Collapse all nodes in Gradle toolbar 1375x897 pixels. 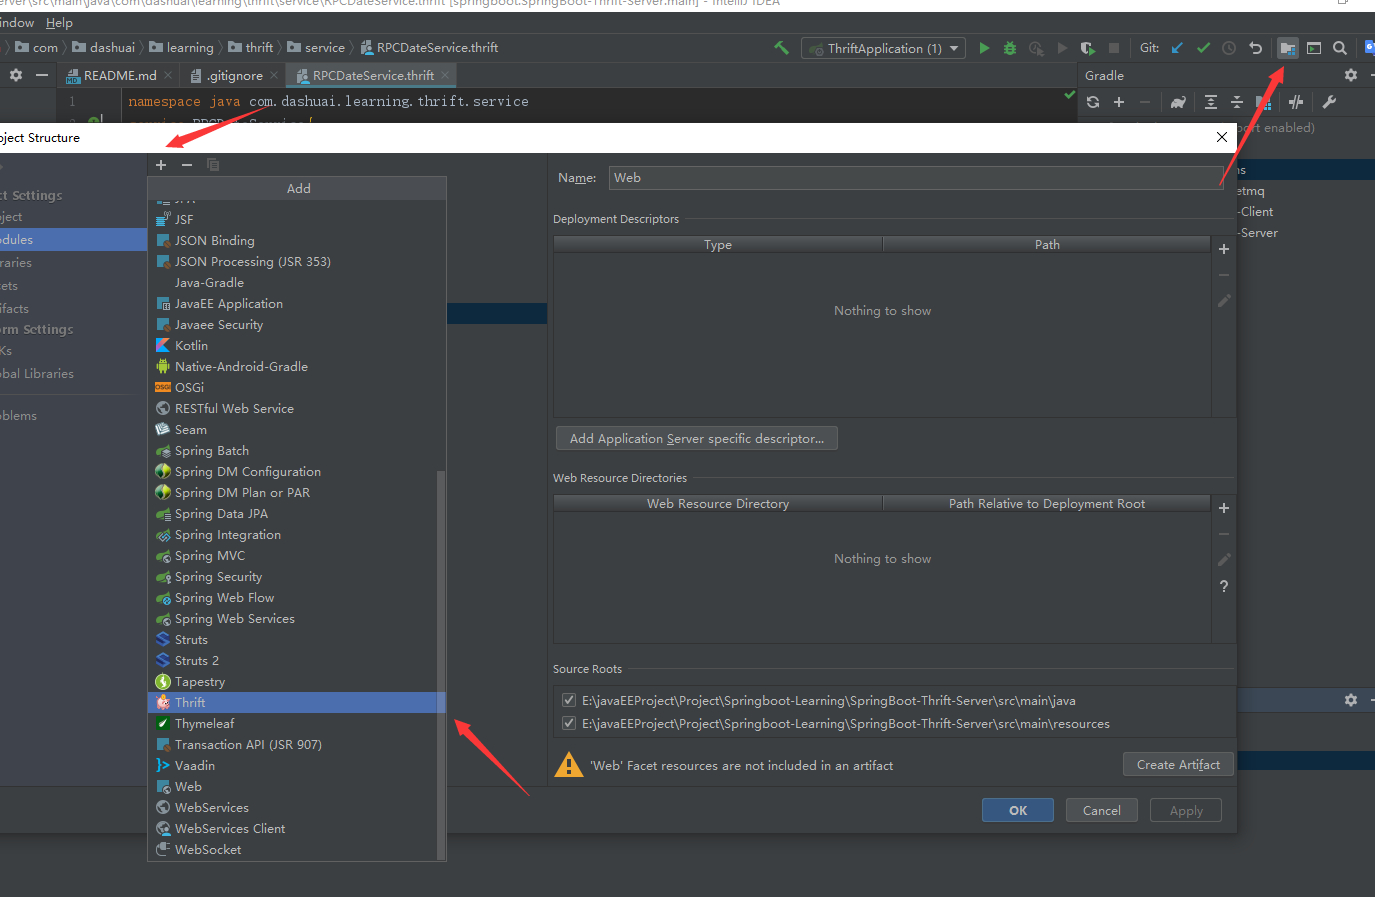(1236, 101)
